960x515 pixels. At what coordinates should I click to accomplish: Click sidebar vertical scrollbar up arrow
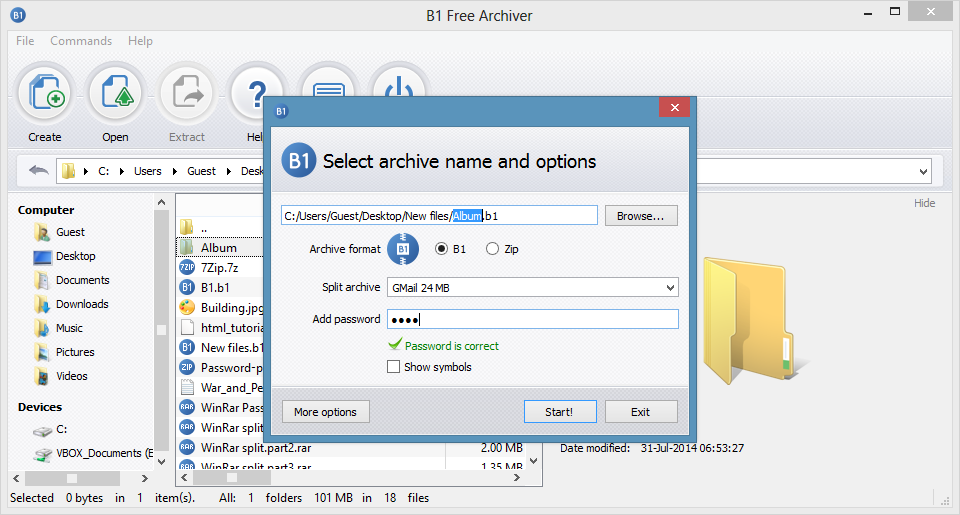(x=162, y=202)
